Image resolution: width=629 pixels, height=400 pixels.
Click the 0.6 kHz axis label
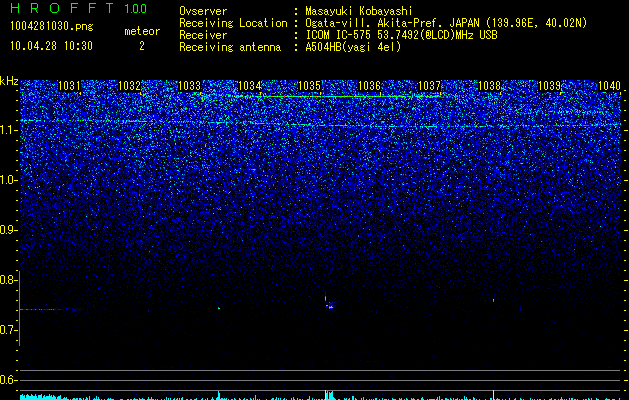(8, 380)
